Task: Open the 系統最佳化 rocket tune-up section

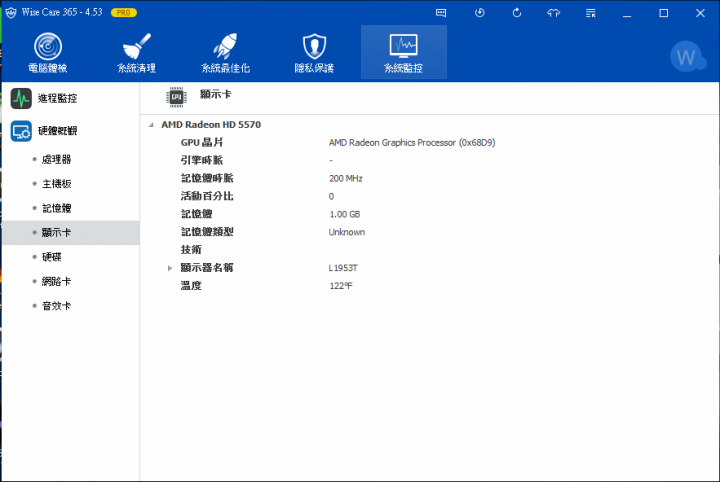Action: [225, 53]
